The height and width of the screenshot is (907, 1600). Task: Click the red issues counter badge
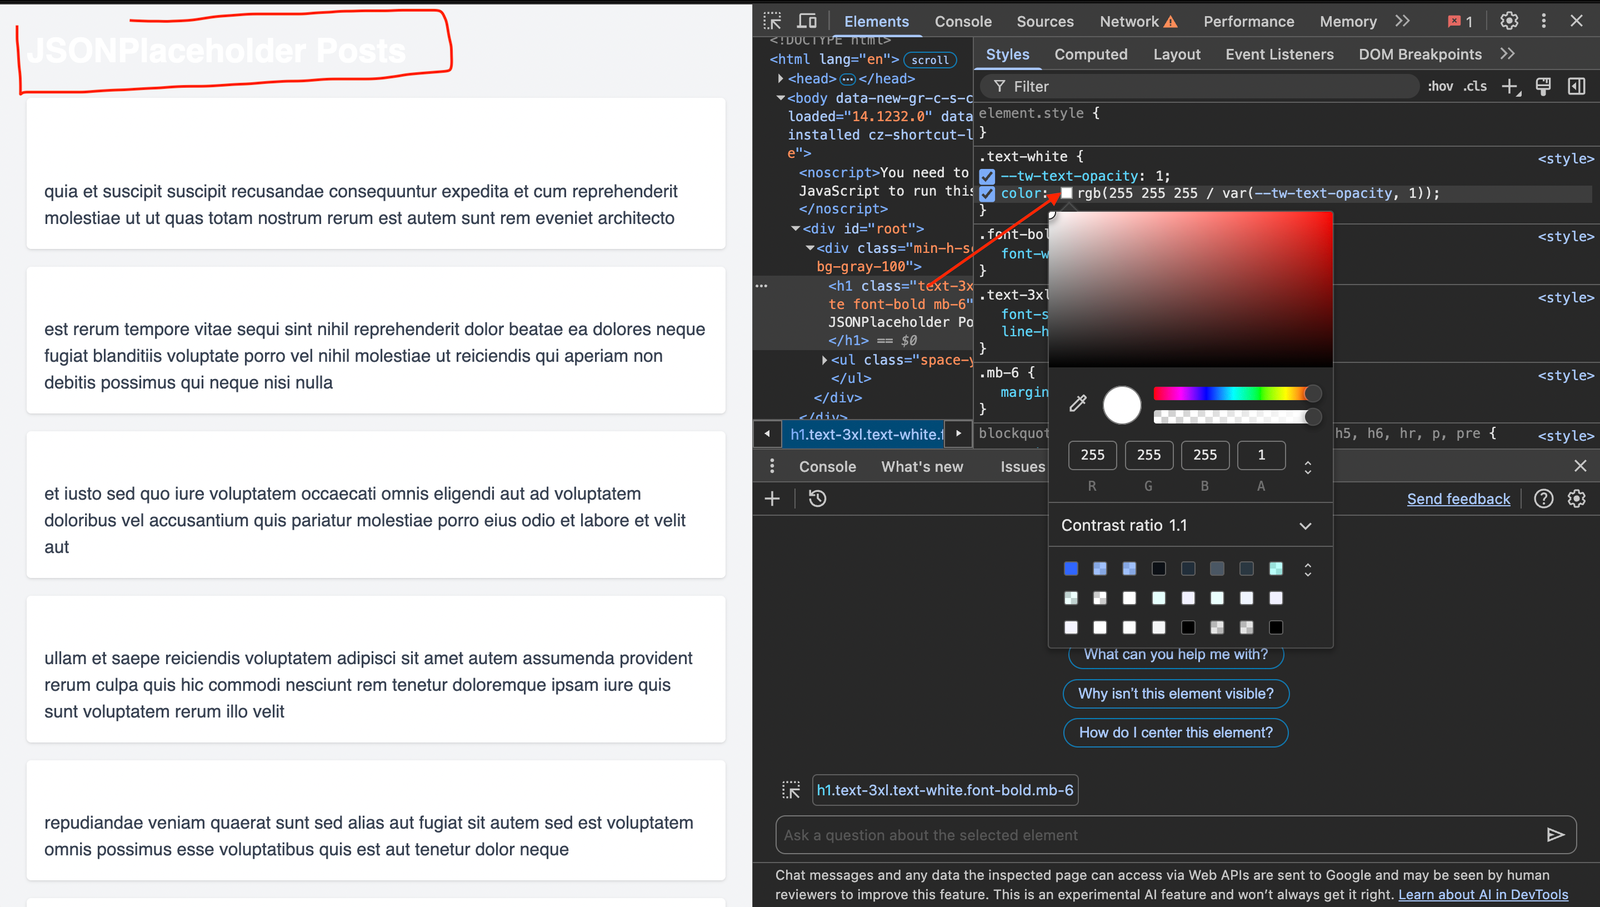coord(1460,21)
